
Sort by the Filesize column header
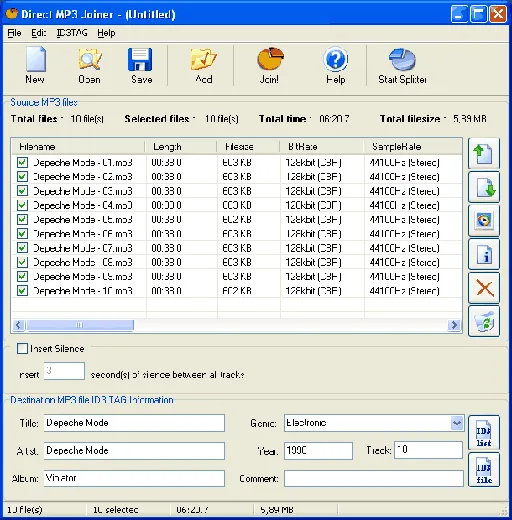(248, 147)
